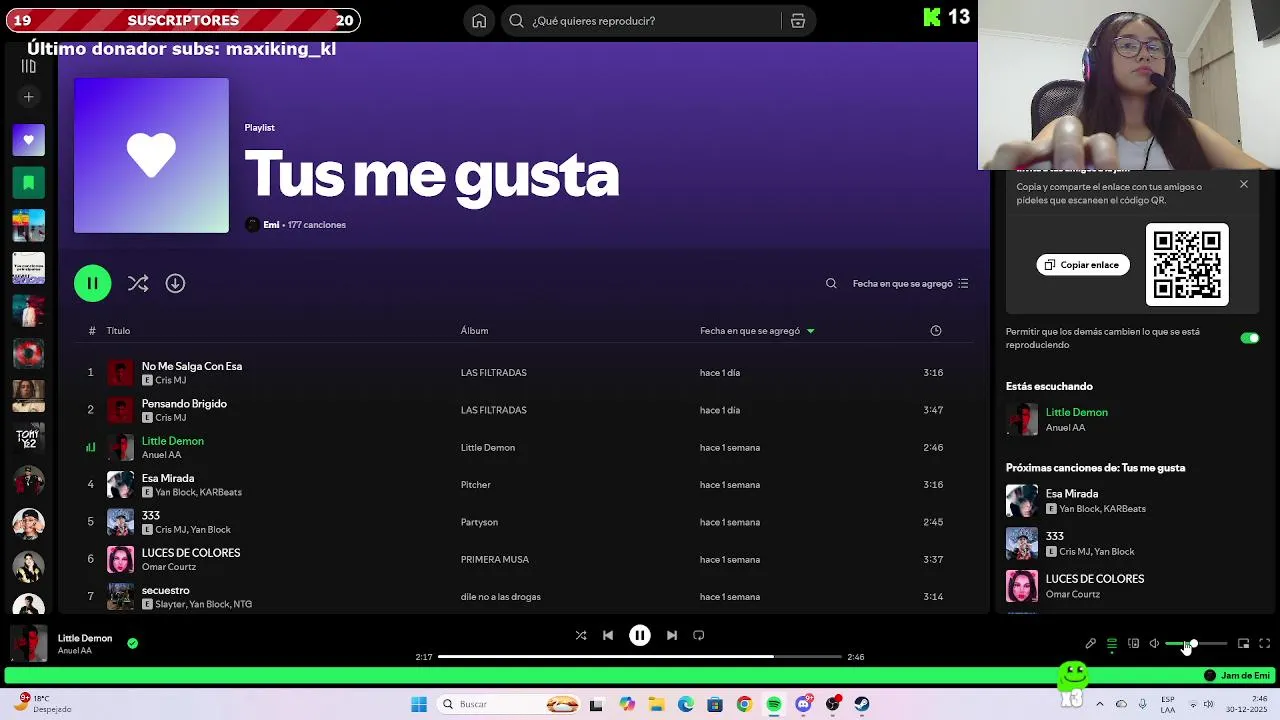The image size is (1280, 720).
Task: Open artist 'Anuel AA' in track row 3
Action: (162, 455)
